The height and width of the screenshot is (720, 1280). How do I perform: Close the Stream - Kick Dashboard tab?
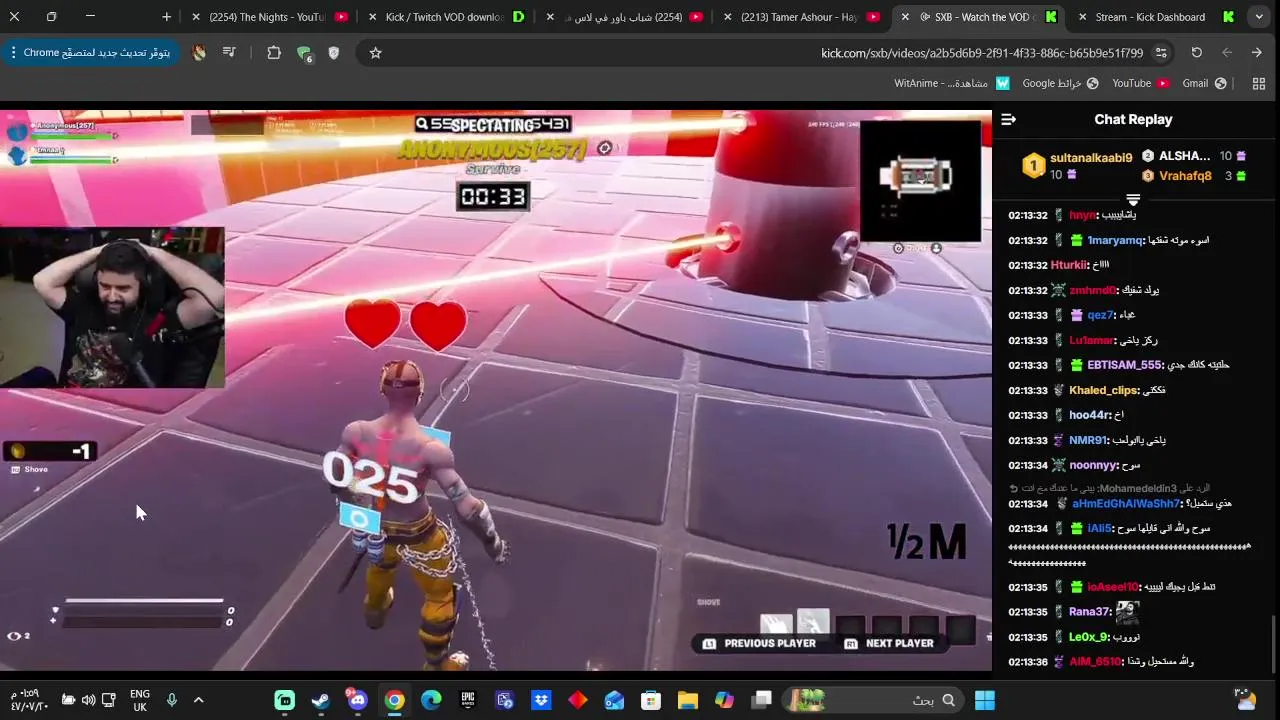pyautogui.click(x=1082, y=17)
